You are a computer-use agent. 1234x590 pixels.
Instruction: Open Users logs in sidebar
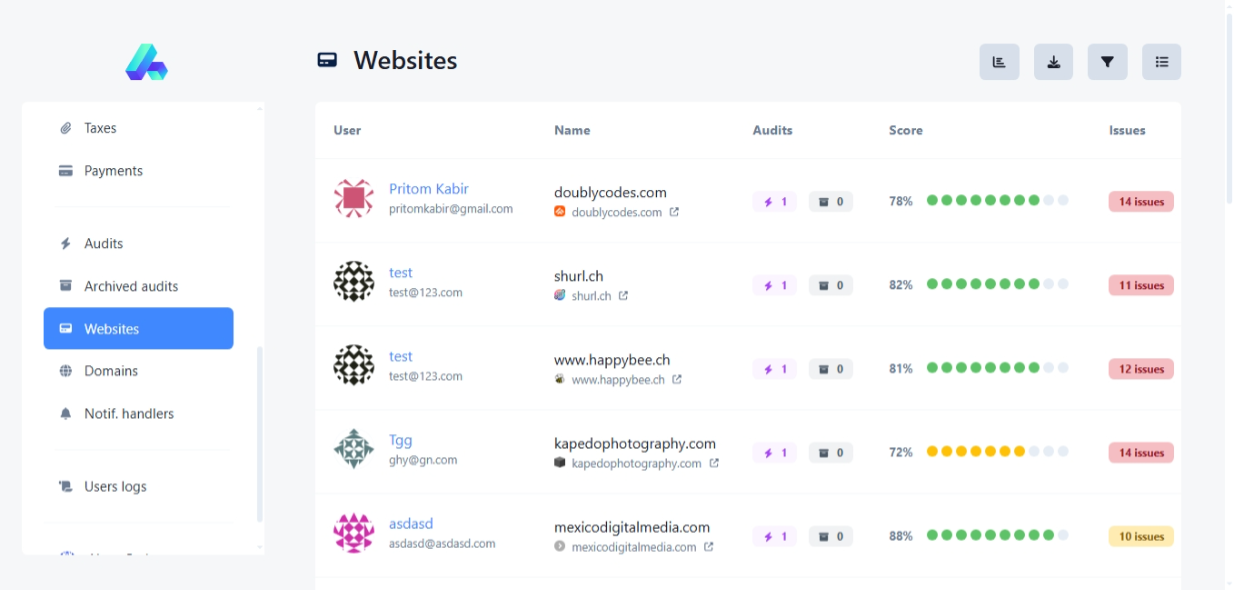click(x=115, y=487)
